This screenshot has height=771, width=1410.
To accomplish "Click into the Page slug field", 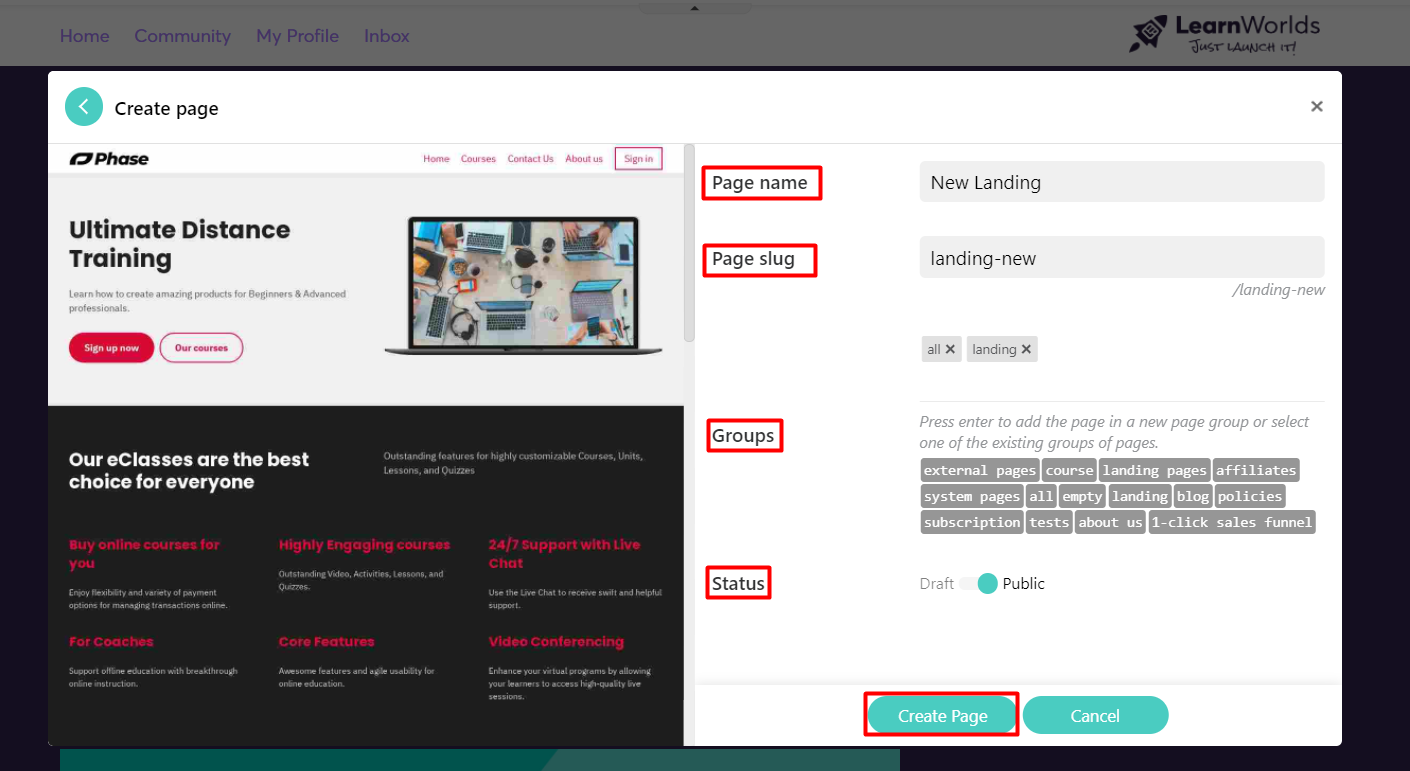I will 1121,258.
